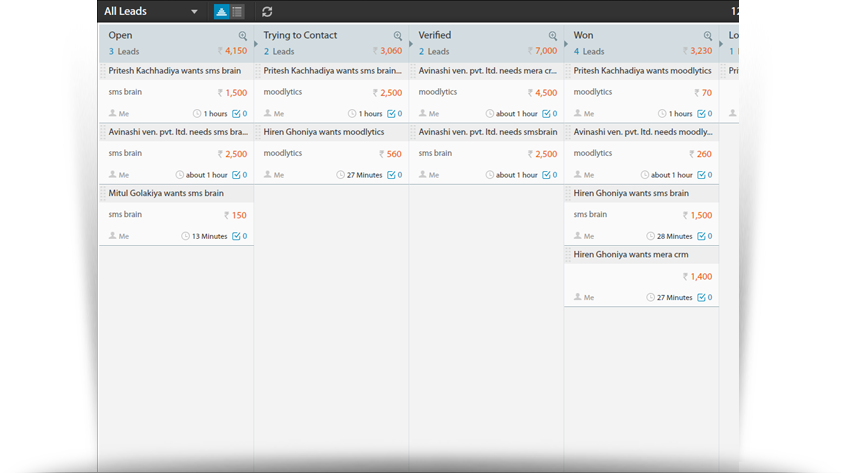Refresh the leads board
This screenshot has width=841, height=473.
pos(267,12)
